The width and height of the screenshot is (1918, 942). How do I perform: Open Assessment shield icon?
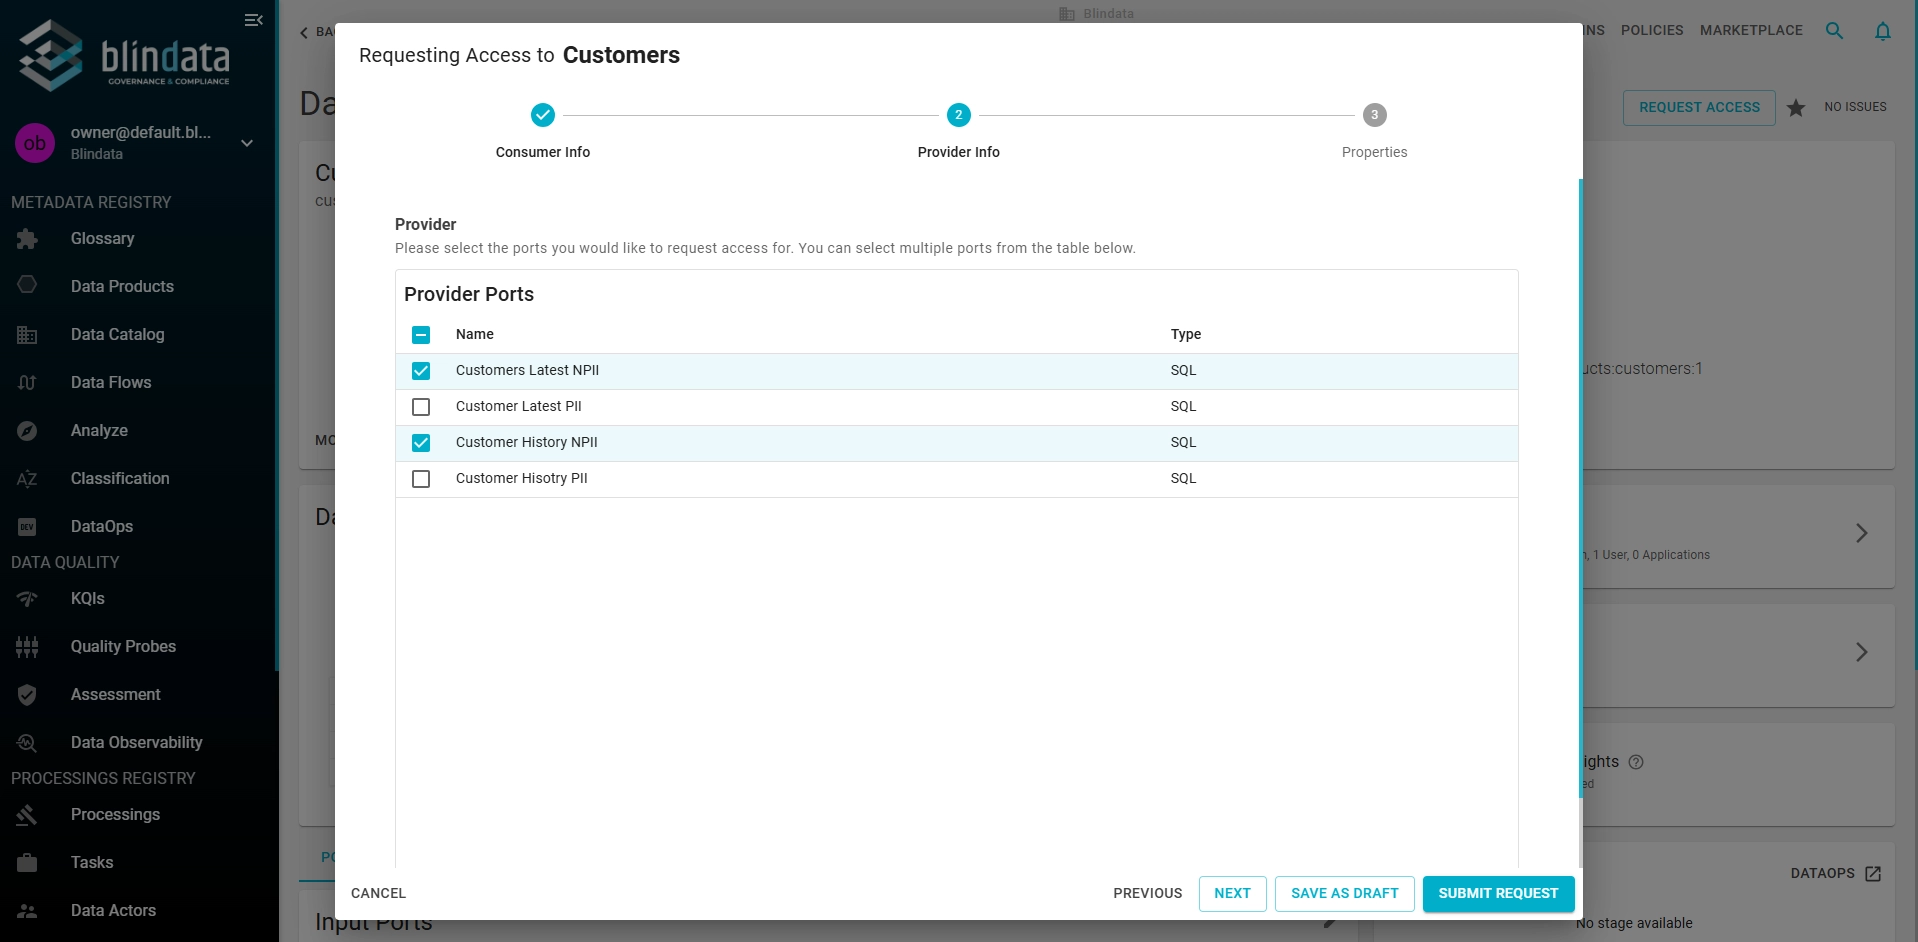coord(27,695)
